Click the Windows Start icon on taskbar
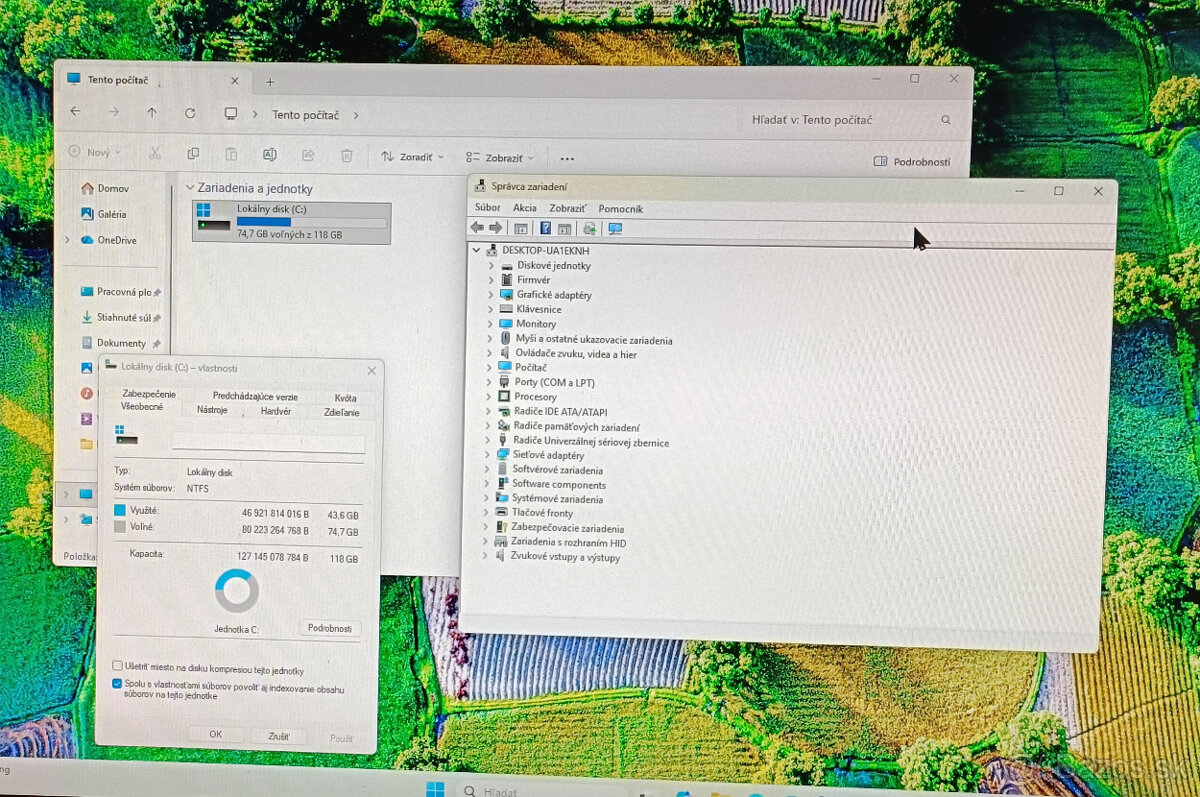The width and height of the screenshot is (1200, 797). [435, 789]
